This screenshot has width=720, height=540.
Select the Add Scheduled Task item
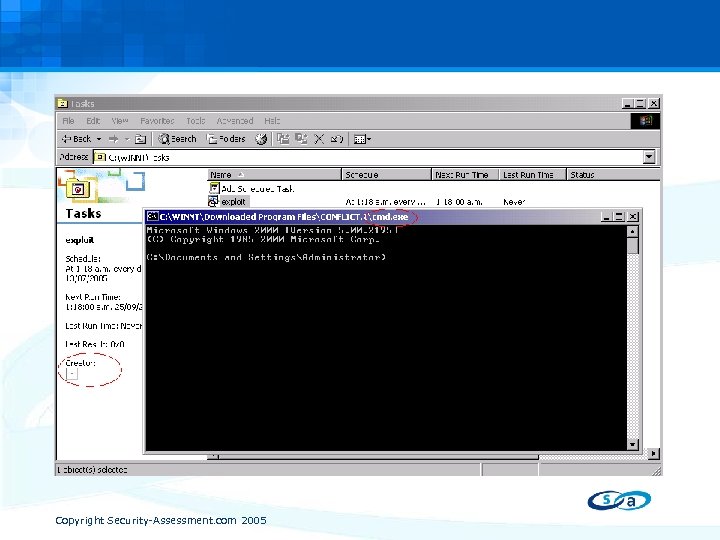[252, 188]
